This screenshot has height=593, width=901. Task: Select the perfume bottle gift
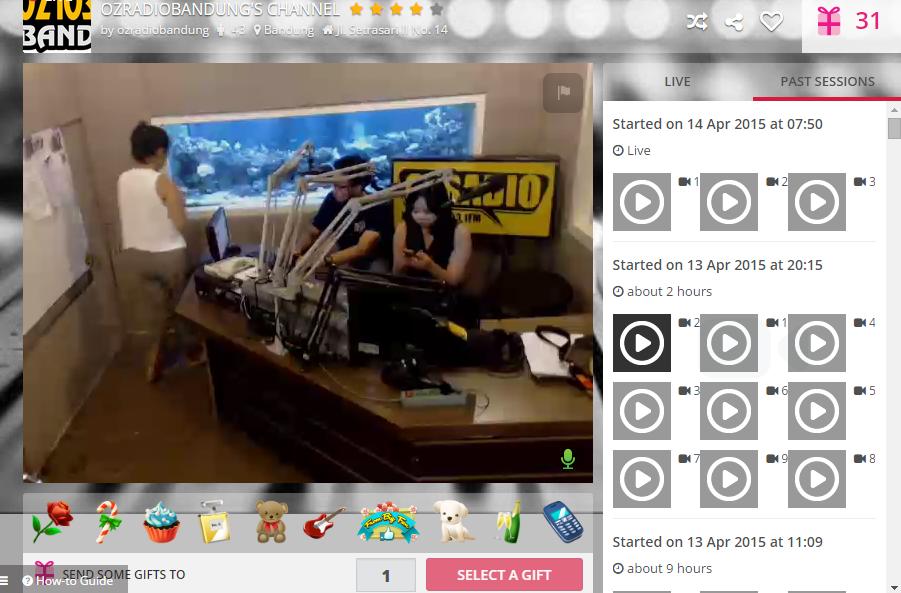click(x=214, y=522)
